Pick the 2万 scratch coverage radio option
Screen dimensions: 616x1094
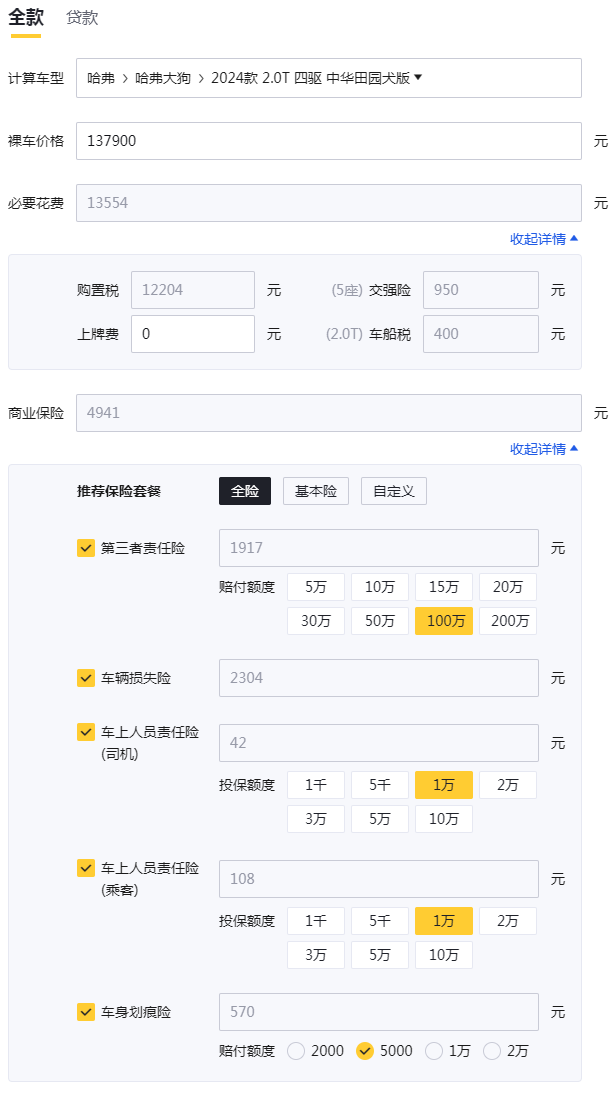(492, 1051)
